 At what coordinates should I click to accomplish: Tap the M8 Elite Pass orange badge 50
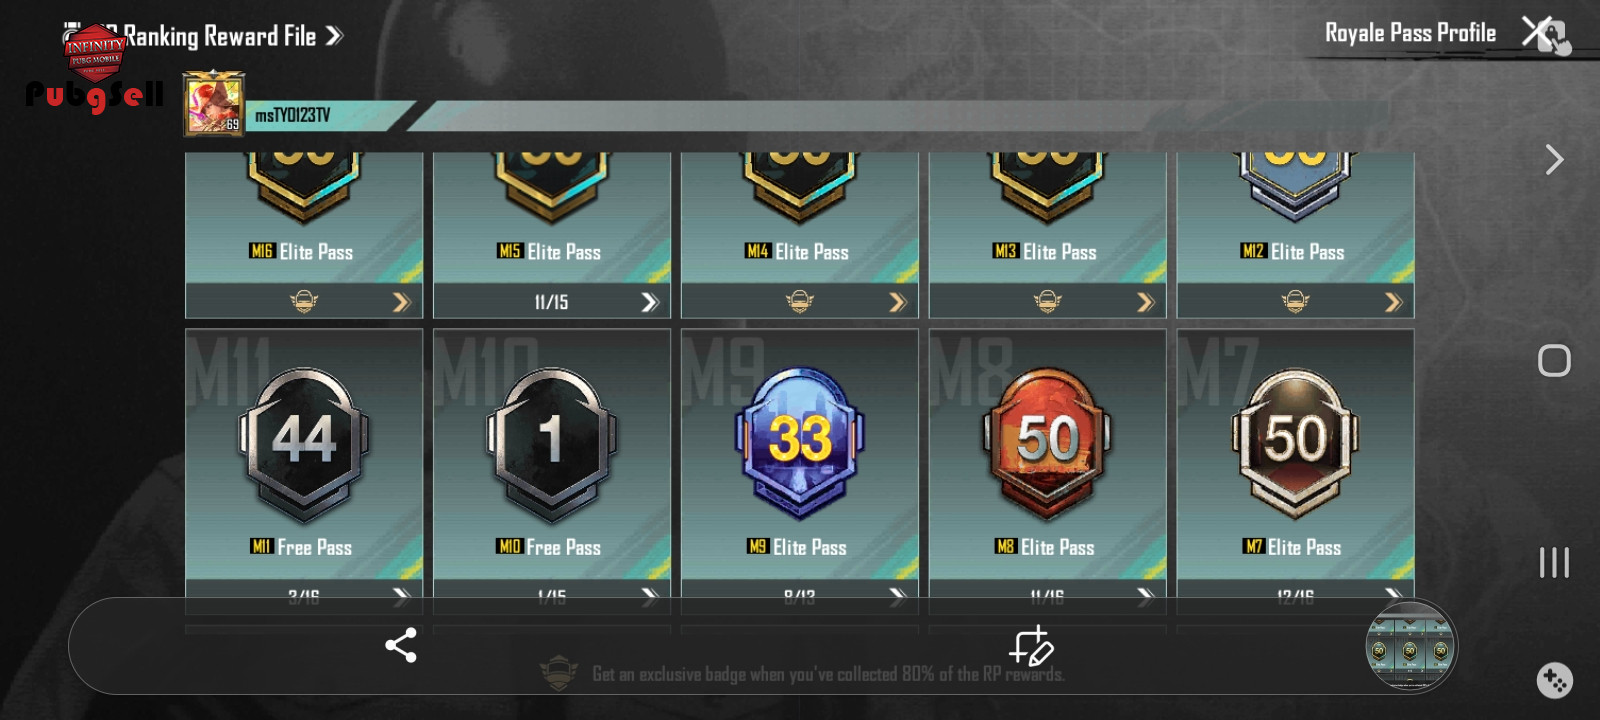coord(1047,441)
